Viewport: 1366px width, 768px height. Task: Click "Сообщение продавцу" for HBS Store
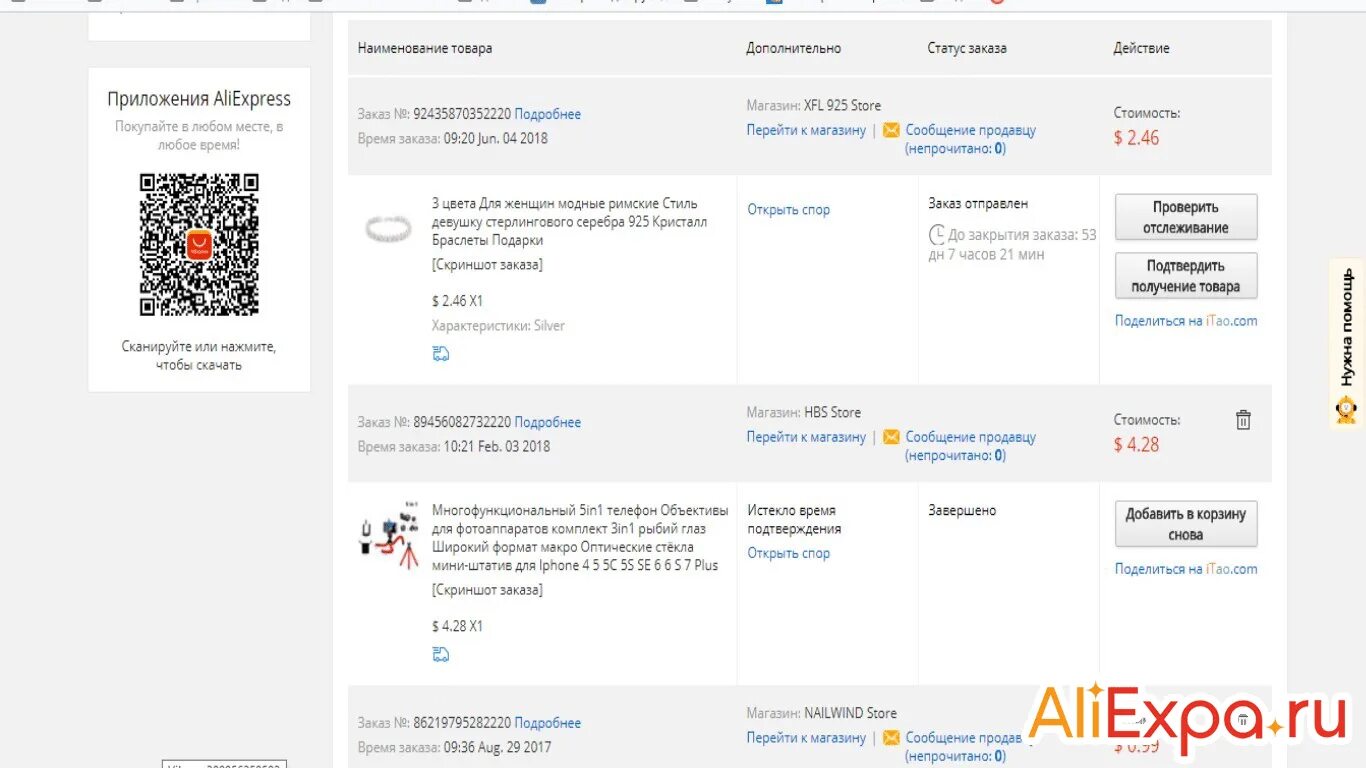tap(970, 437)
